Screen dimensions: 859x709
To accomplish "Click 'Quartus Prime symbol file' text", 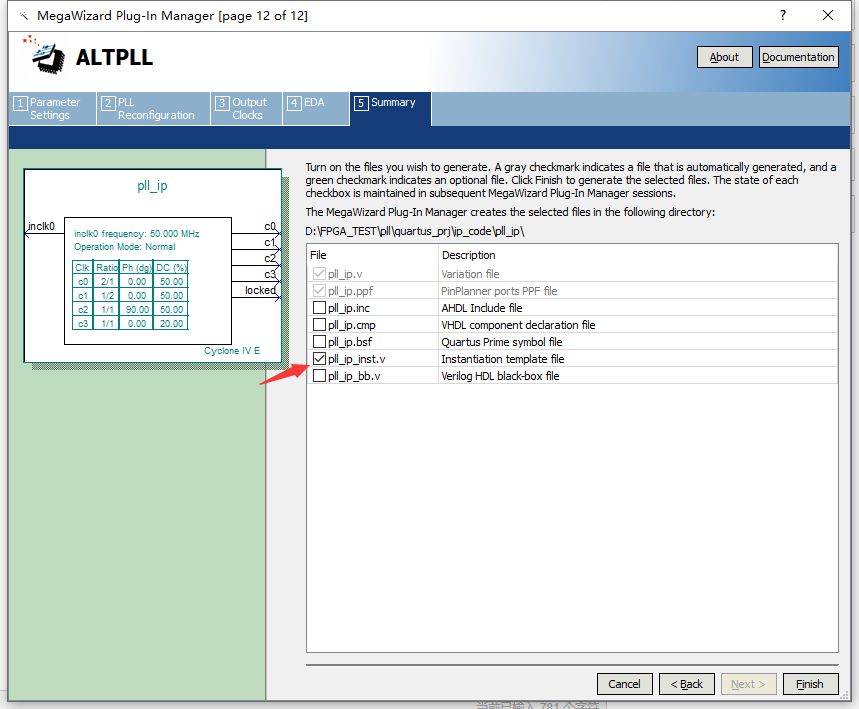I will (x=502, y=341).
